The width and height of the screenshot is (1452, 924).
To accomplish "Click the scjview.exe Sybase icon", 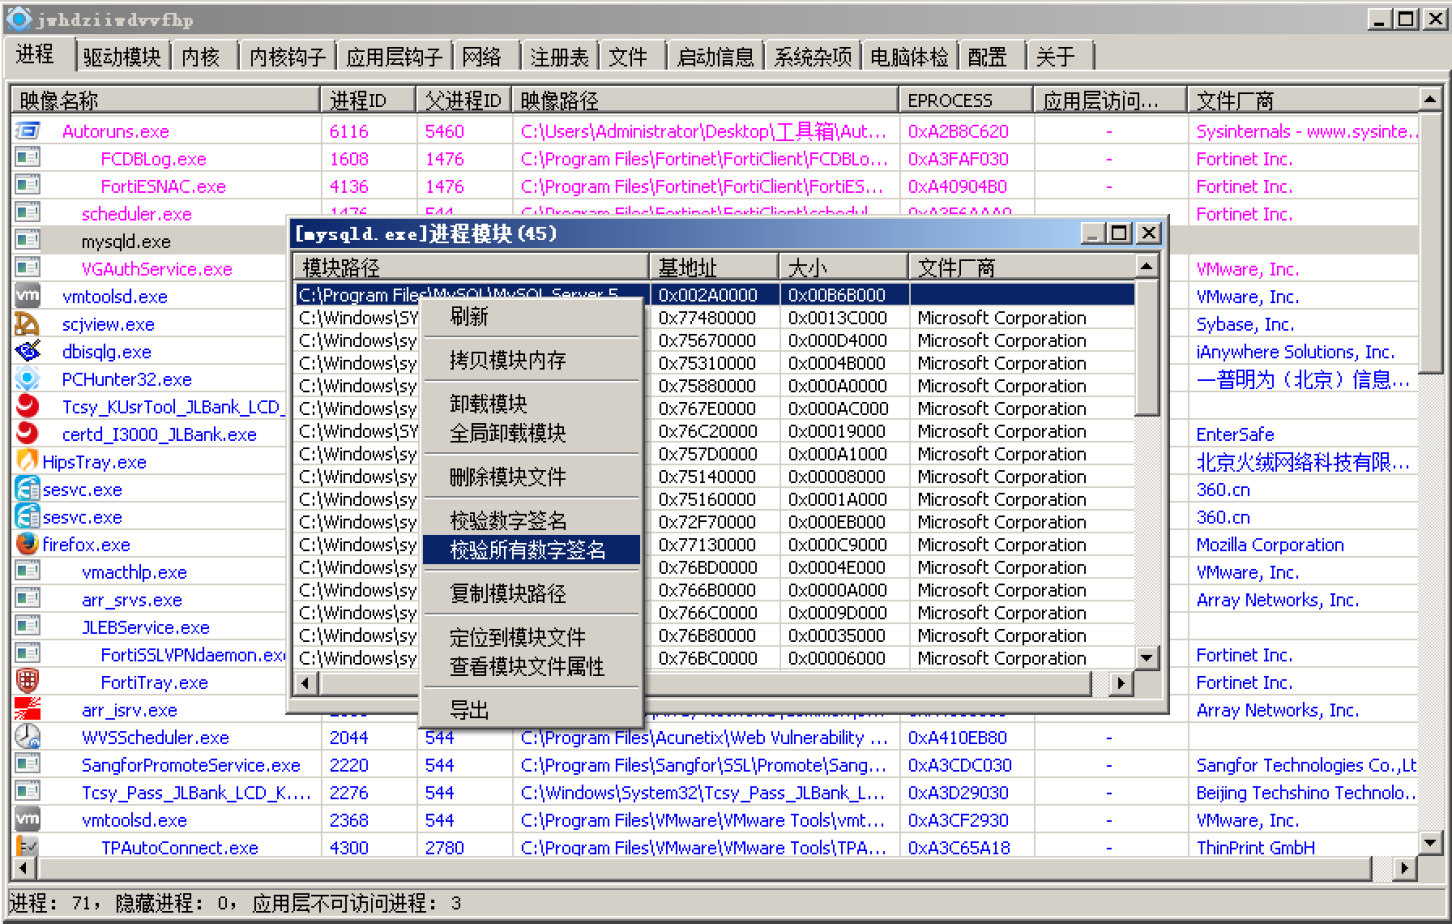I will pyautogui.click(x=27, y=324).
